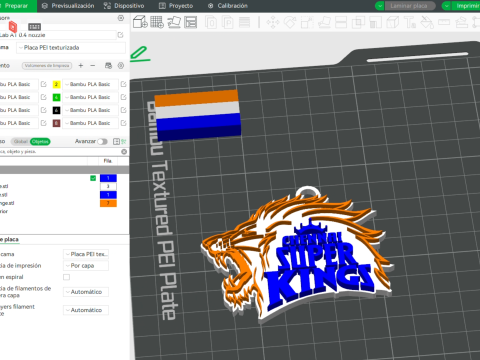Viewport: 480px width, 360px height.
Task: Open the Placa PEI texturizada bed dropdown
Action: 71,48
